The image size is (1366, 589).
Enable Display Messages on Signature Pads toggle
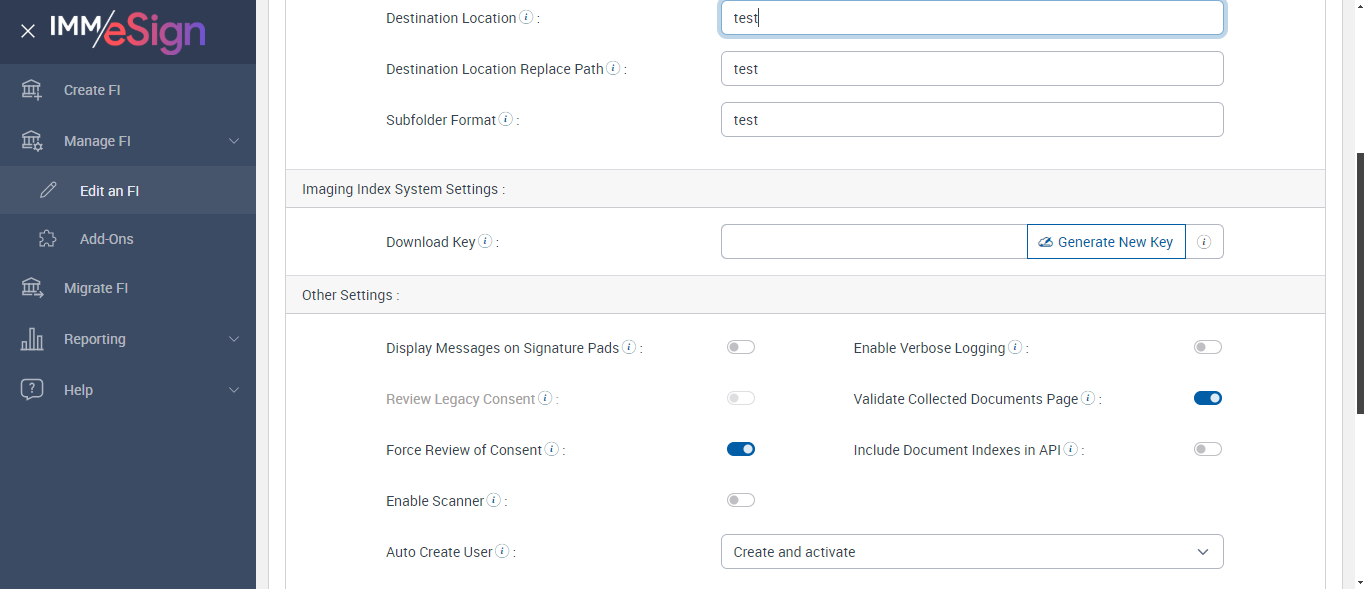point(741,348)
